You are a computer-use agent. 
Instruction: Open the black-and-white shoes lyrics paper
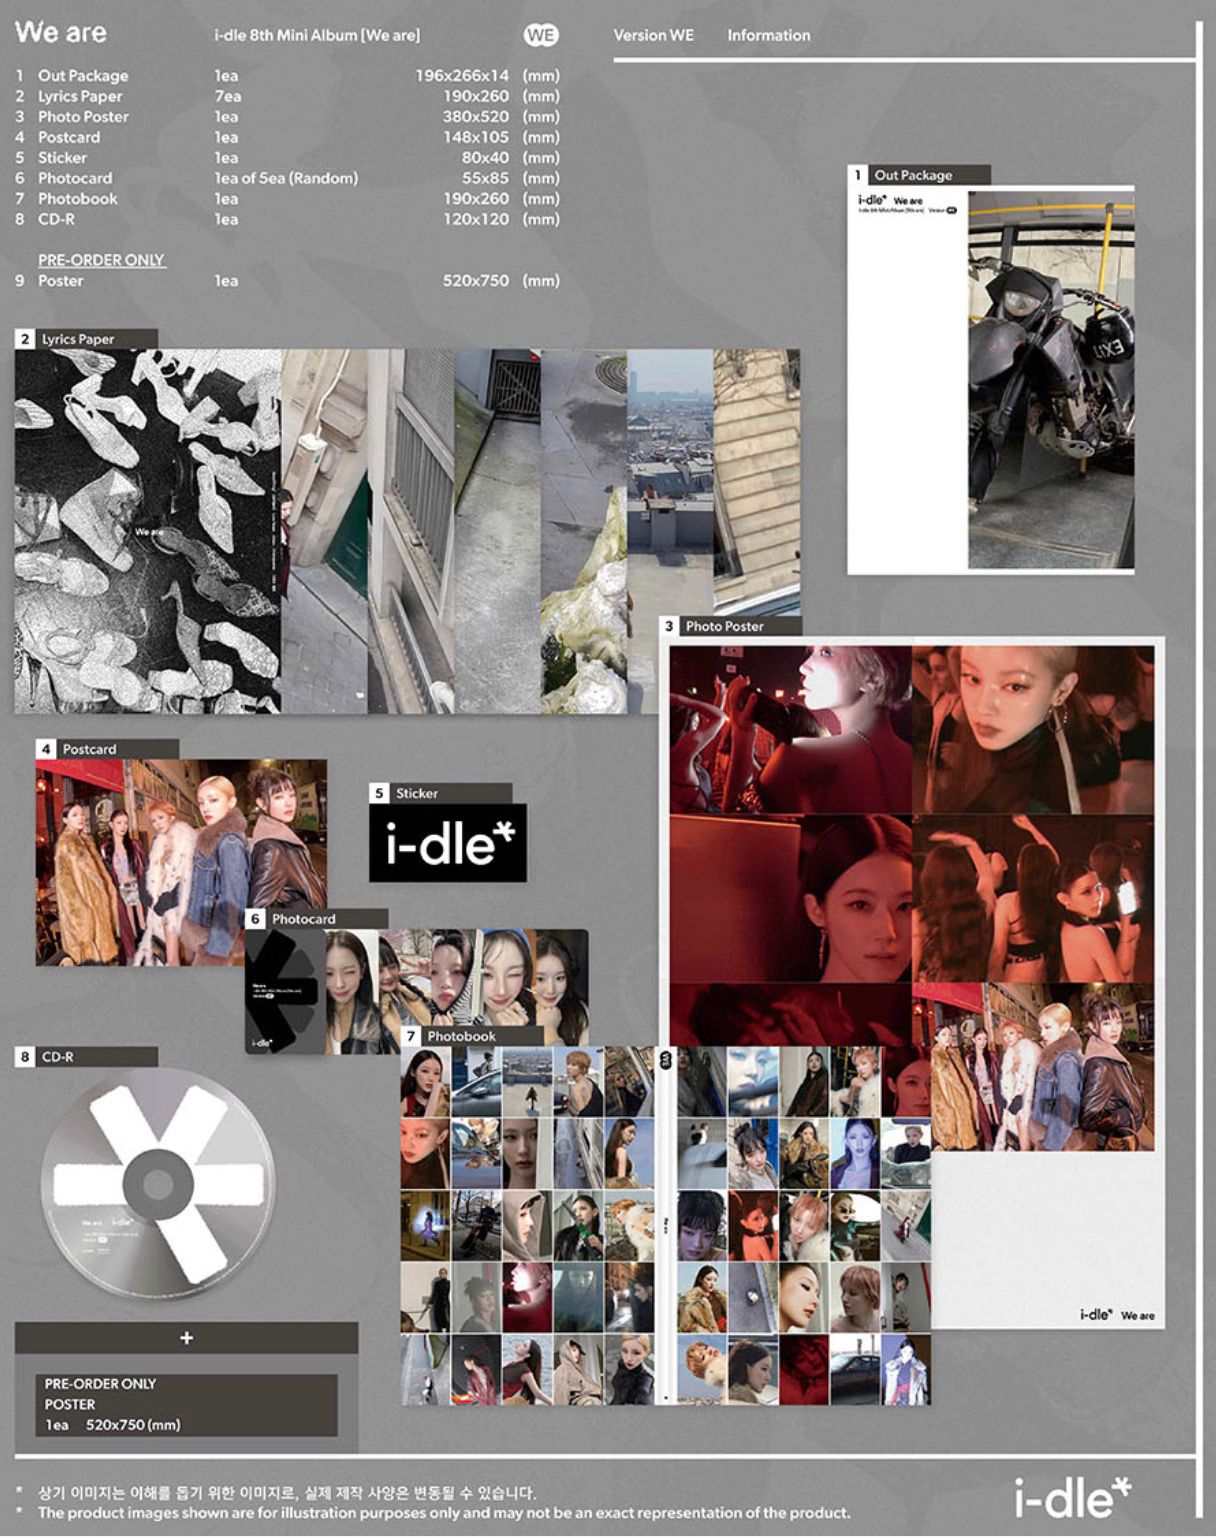[x=148, y=531]
